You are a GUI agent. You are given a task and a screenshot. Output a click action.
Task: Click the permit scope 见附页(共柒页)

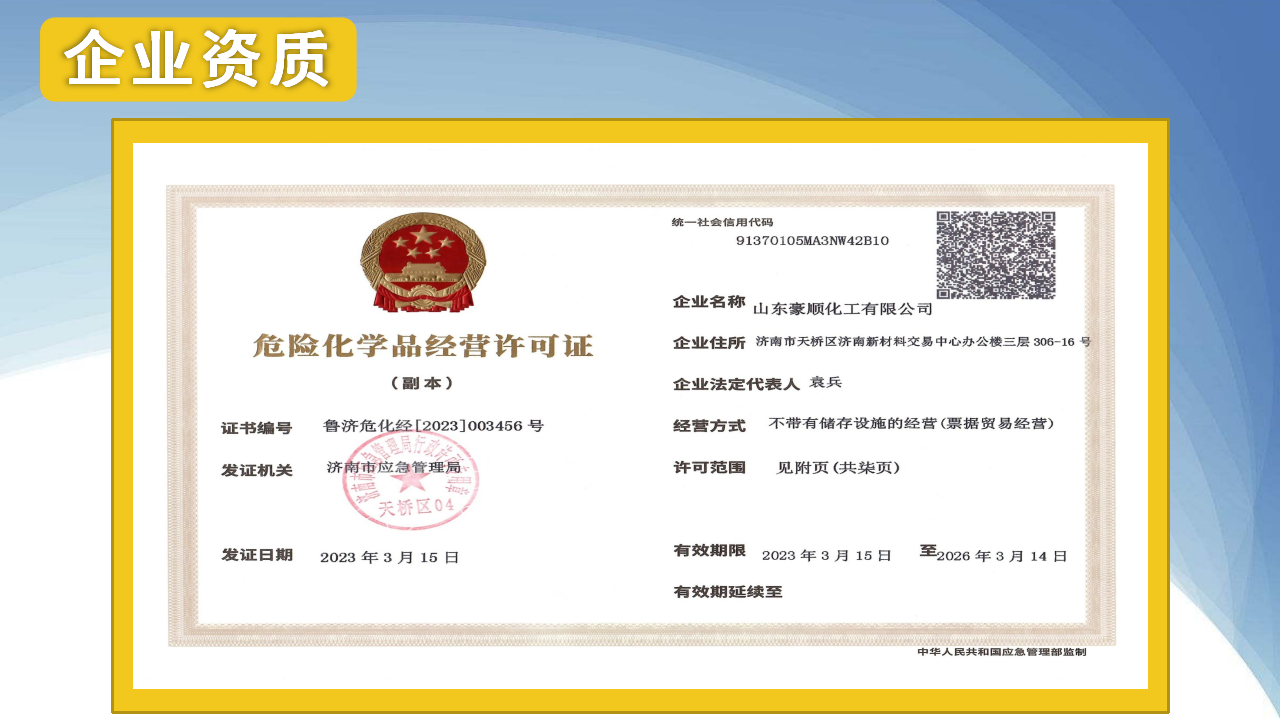pyautogui.click(x=838, y=467)
